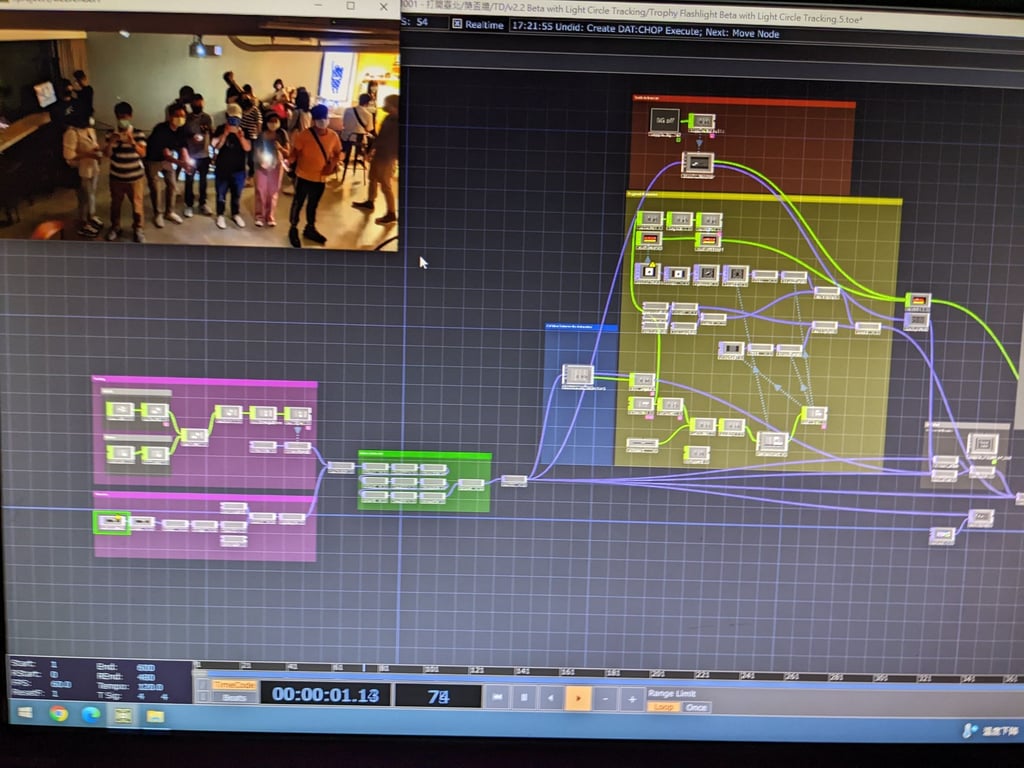Step back one frame with minus button

605,699
